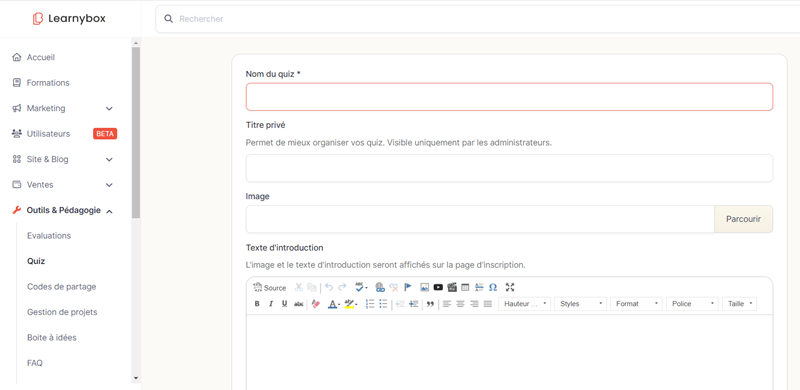Click in the Image path field
The image size is (800, 390).
(x=480, y=219)
